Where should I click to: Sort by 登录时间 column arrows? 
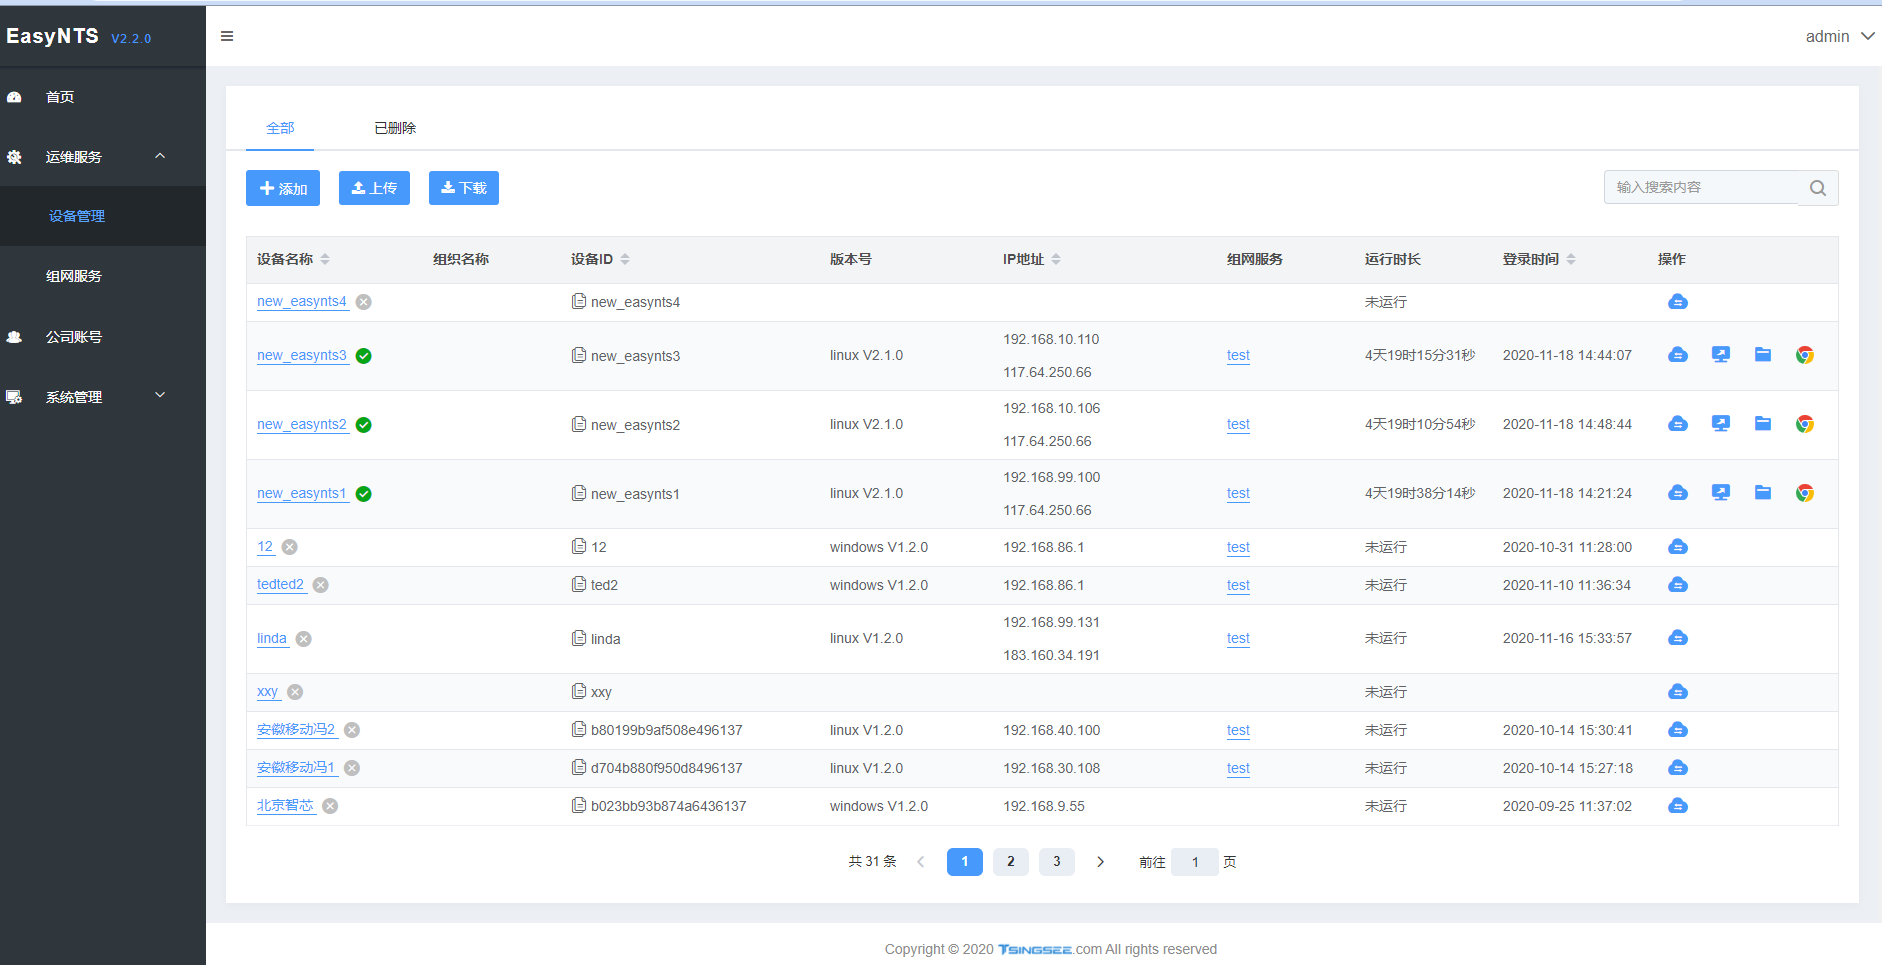[1571, 259]
